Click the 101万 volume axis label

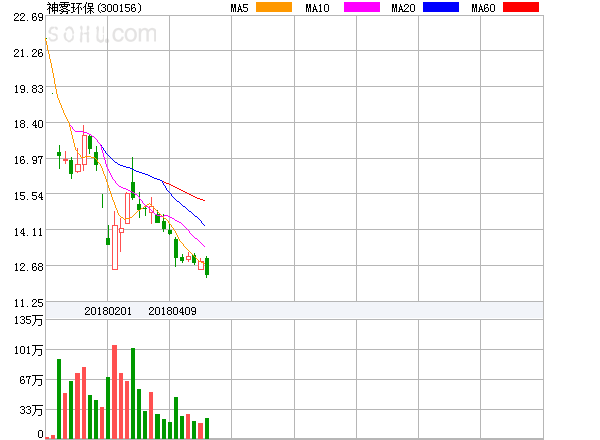[x=28, y=350]
